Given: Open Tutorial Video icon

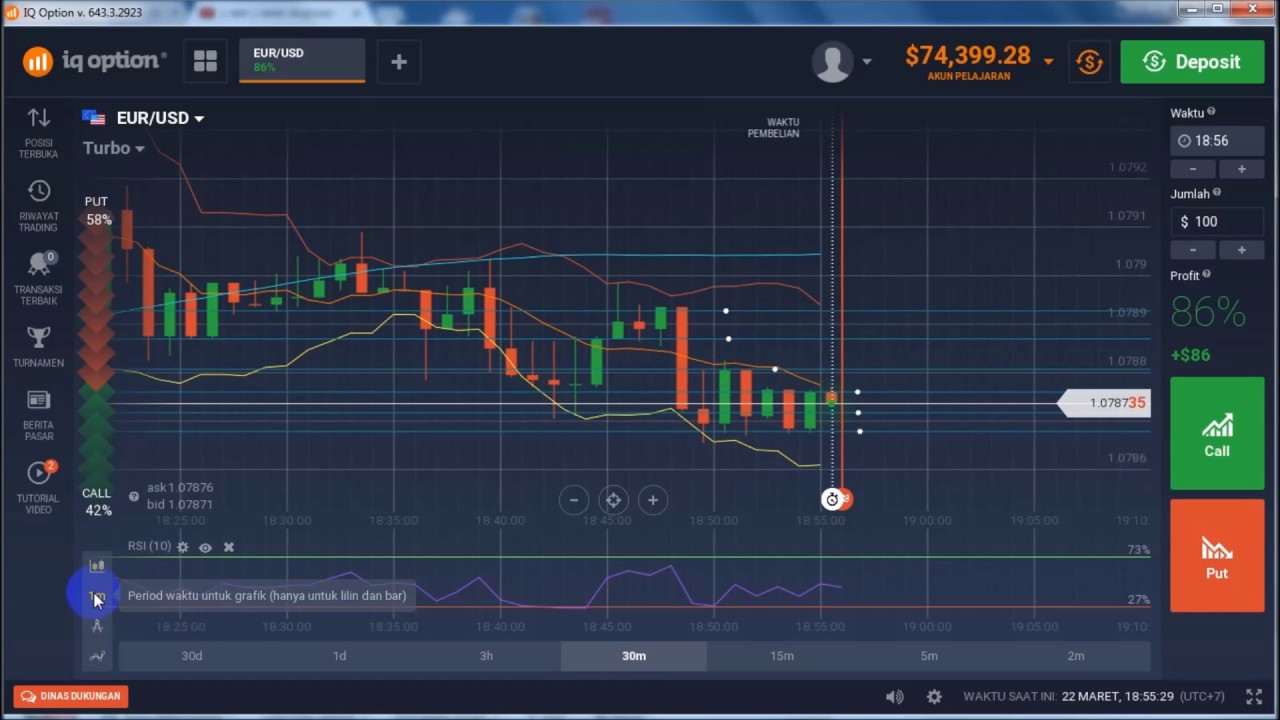Looking at the screenshot, I should (38, 487).
